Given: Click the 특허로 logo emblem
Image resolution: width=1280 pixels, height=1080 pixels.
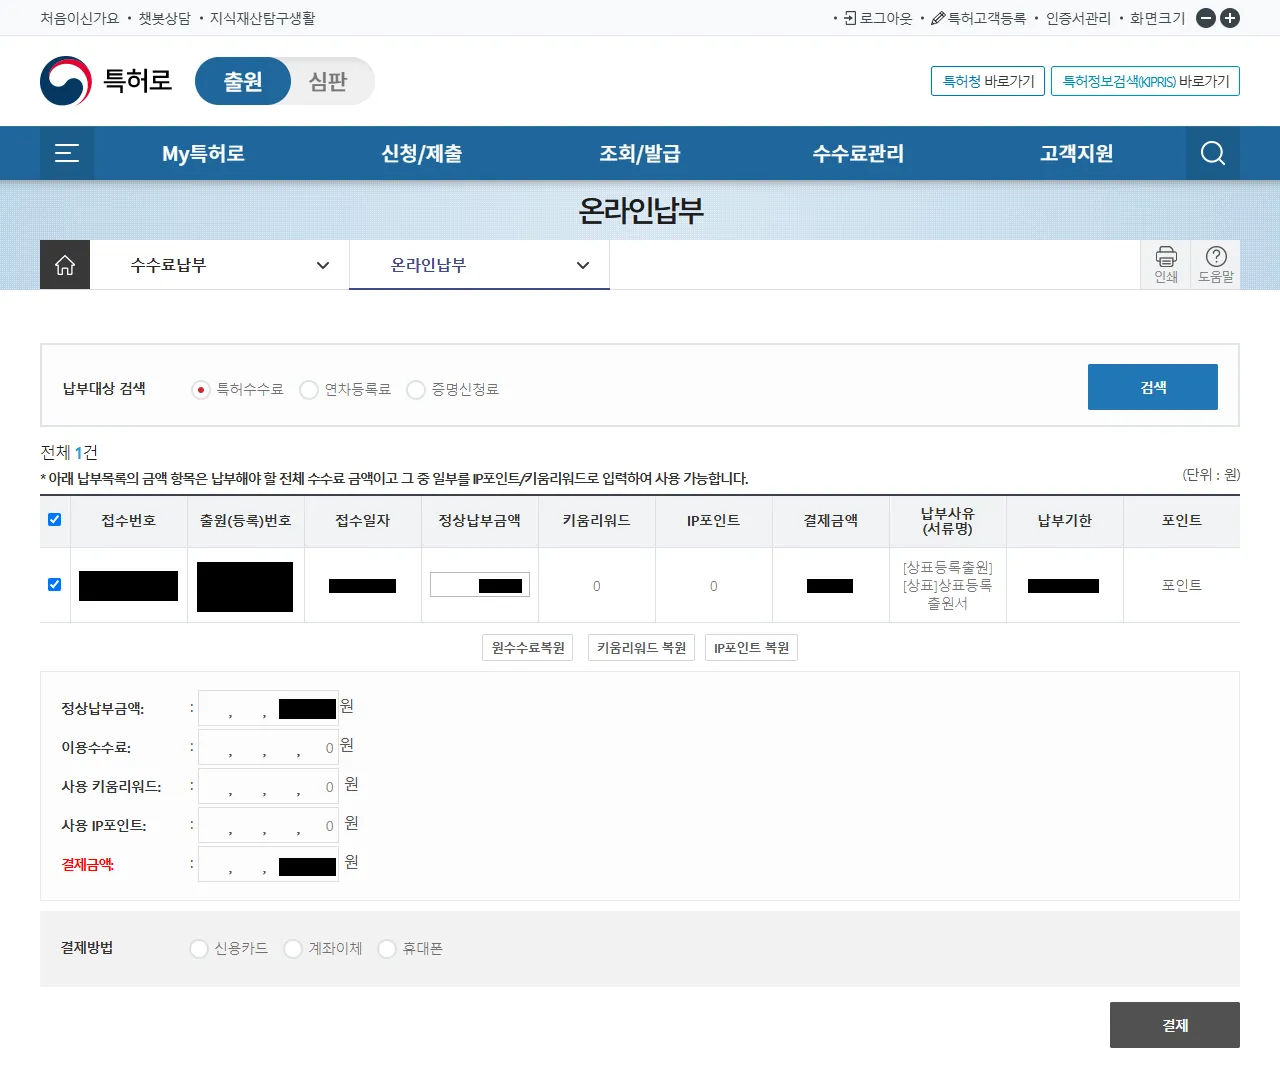Looking at the screenshot, I should pos(66,81).
